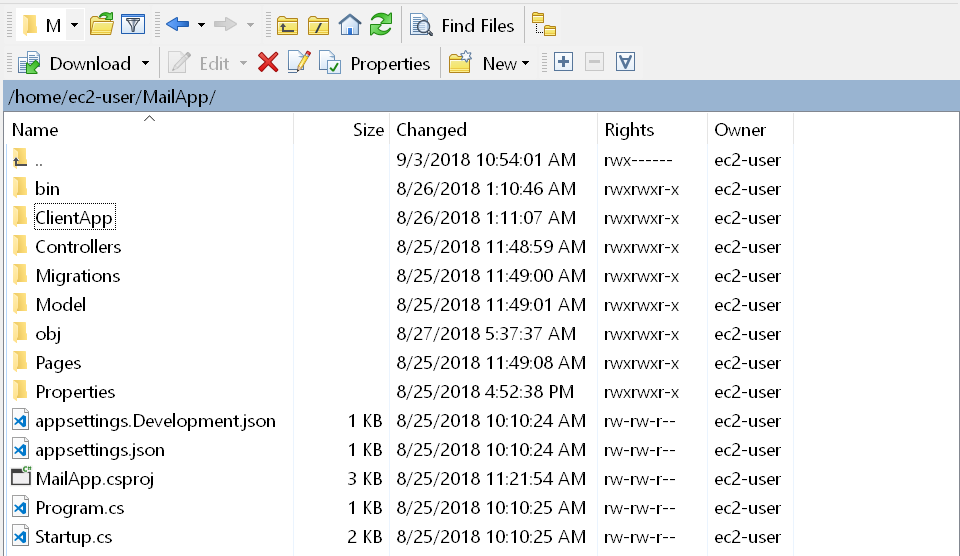
Task: Expand the Download dropdown arrow
Action: click(x=145, y=63)
